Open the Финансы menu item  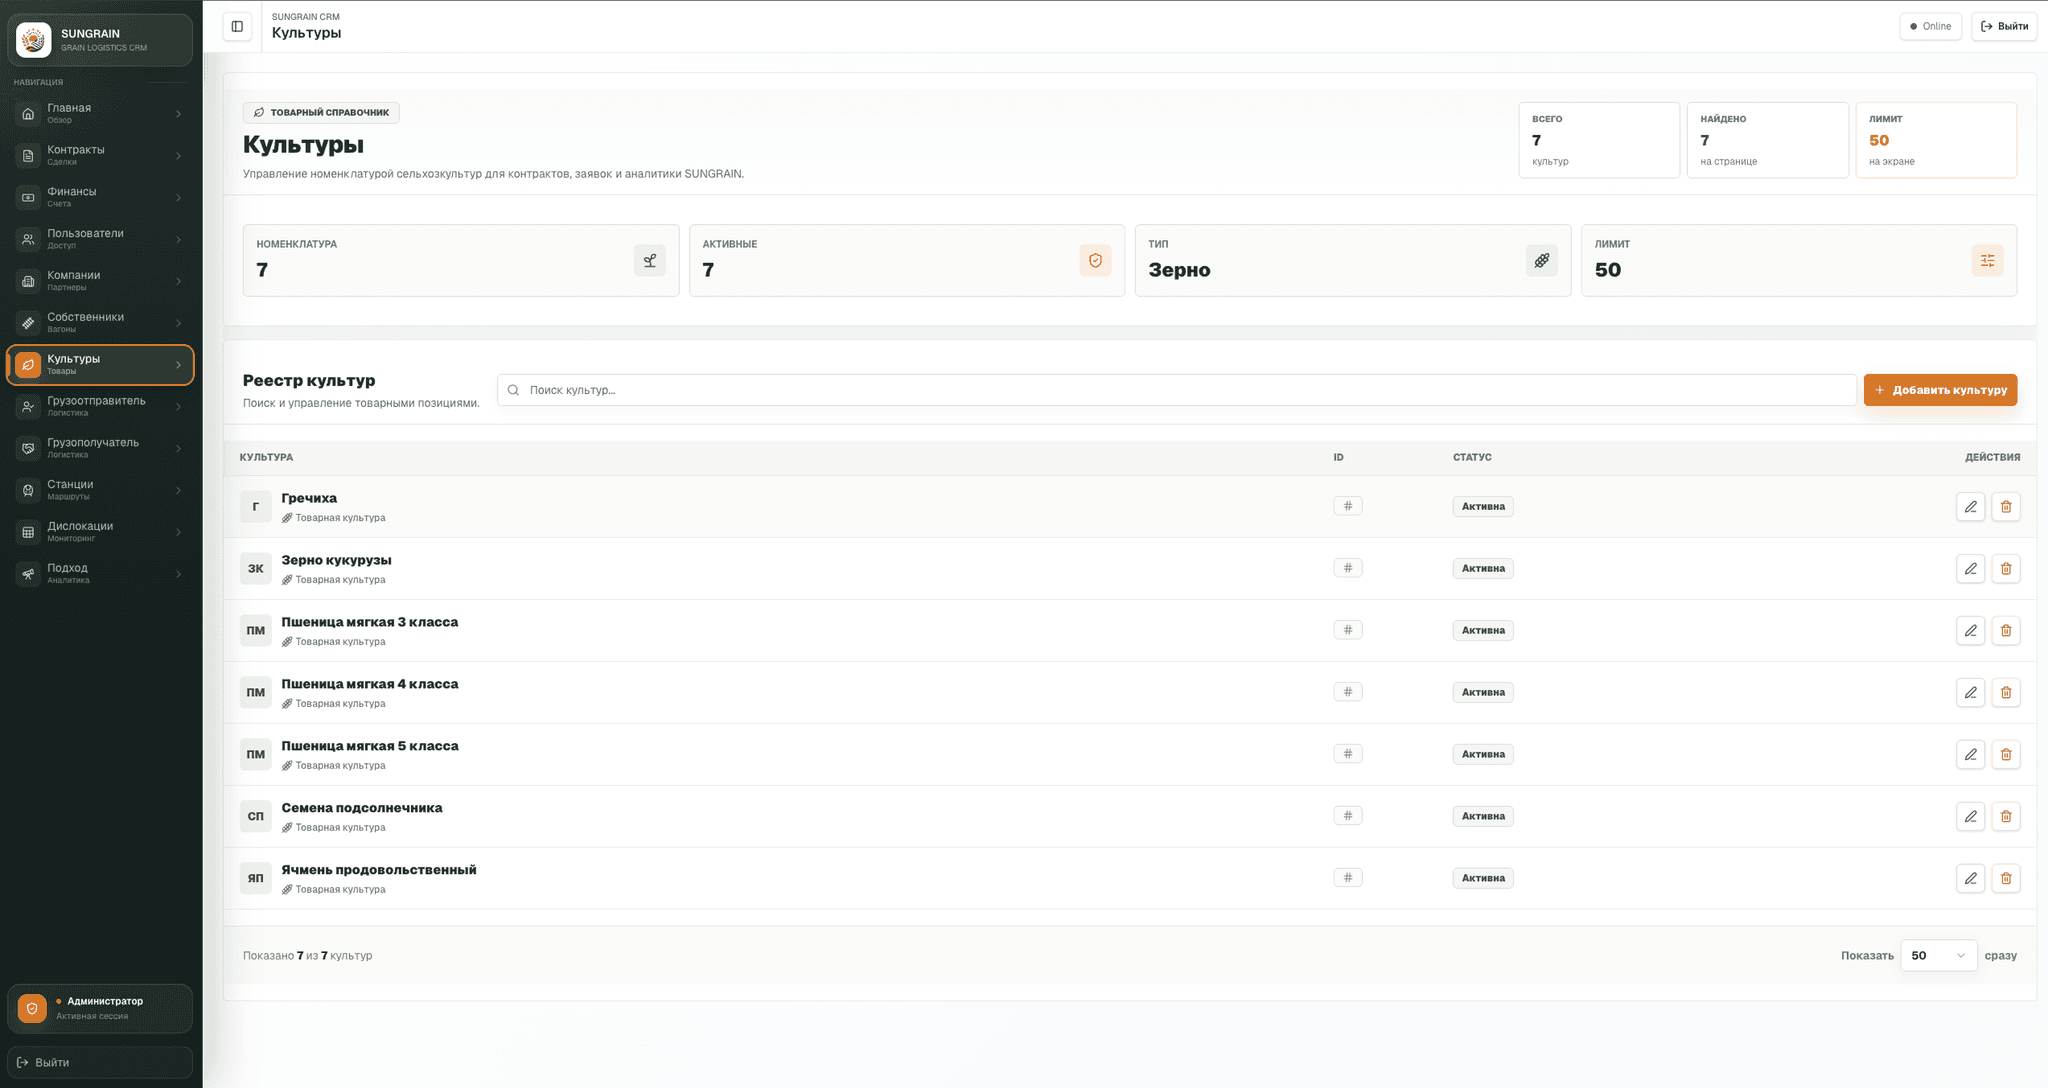coord(100,198)
